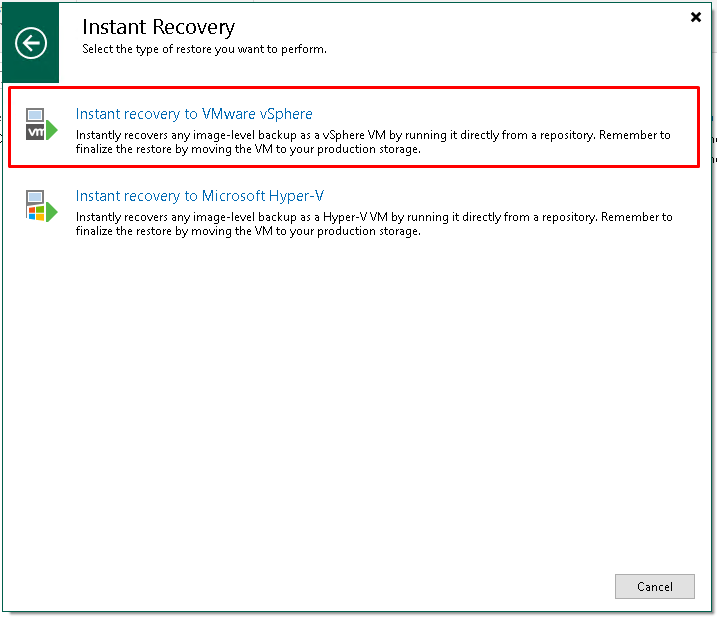Click the 'Select the type of restore' subtitle

click(204, 49)
